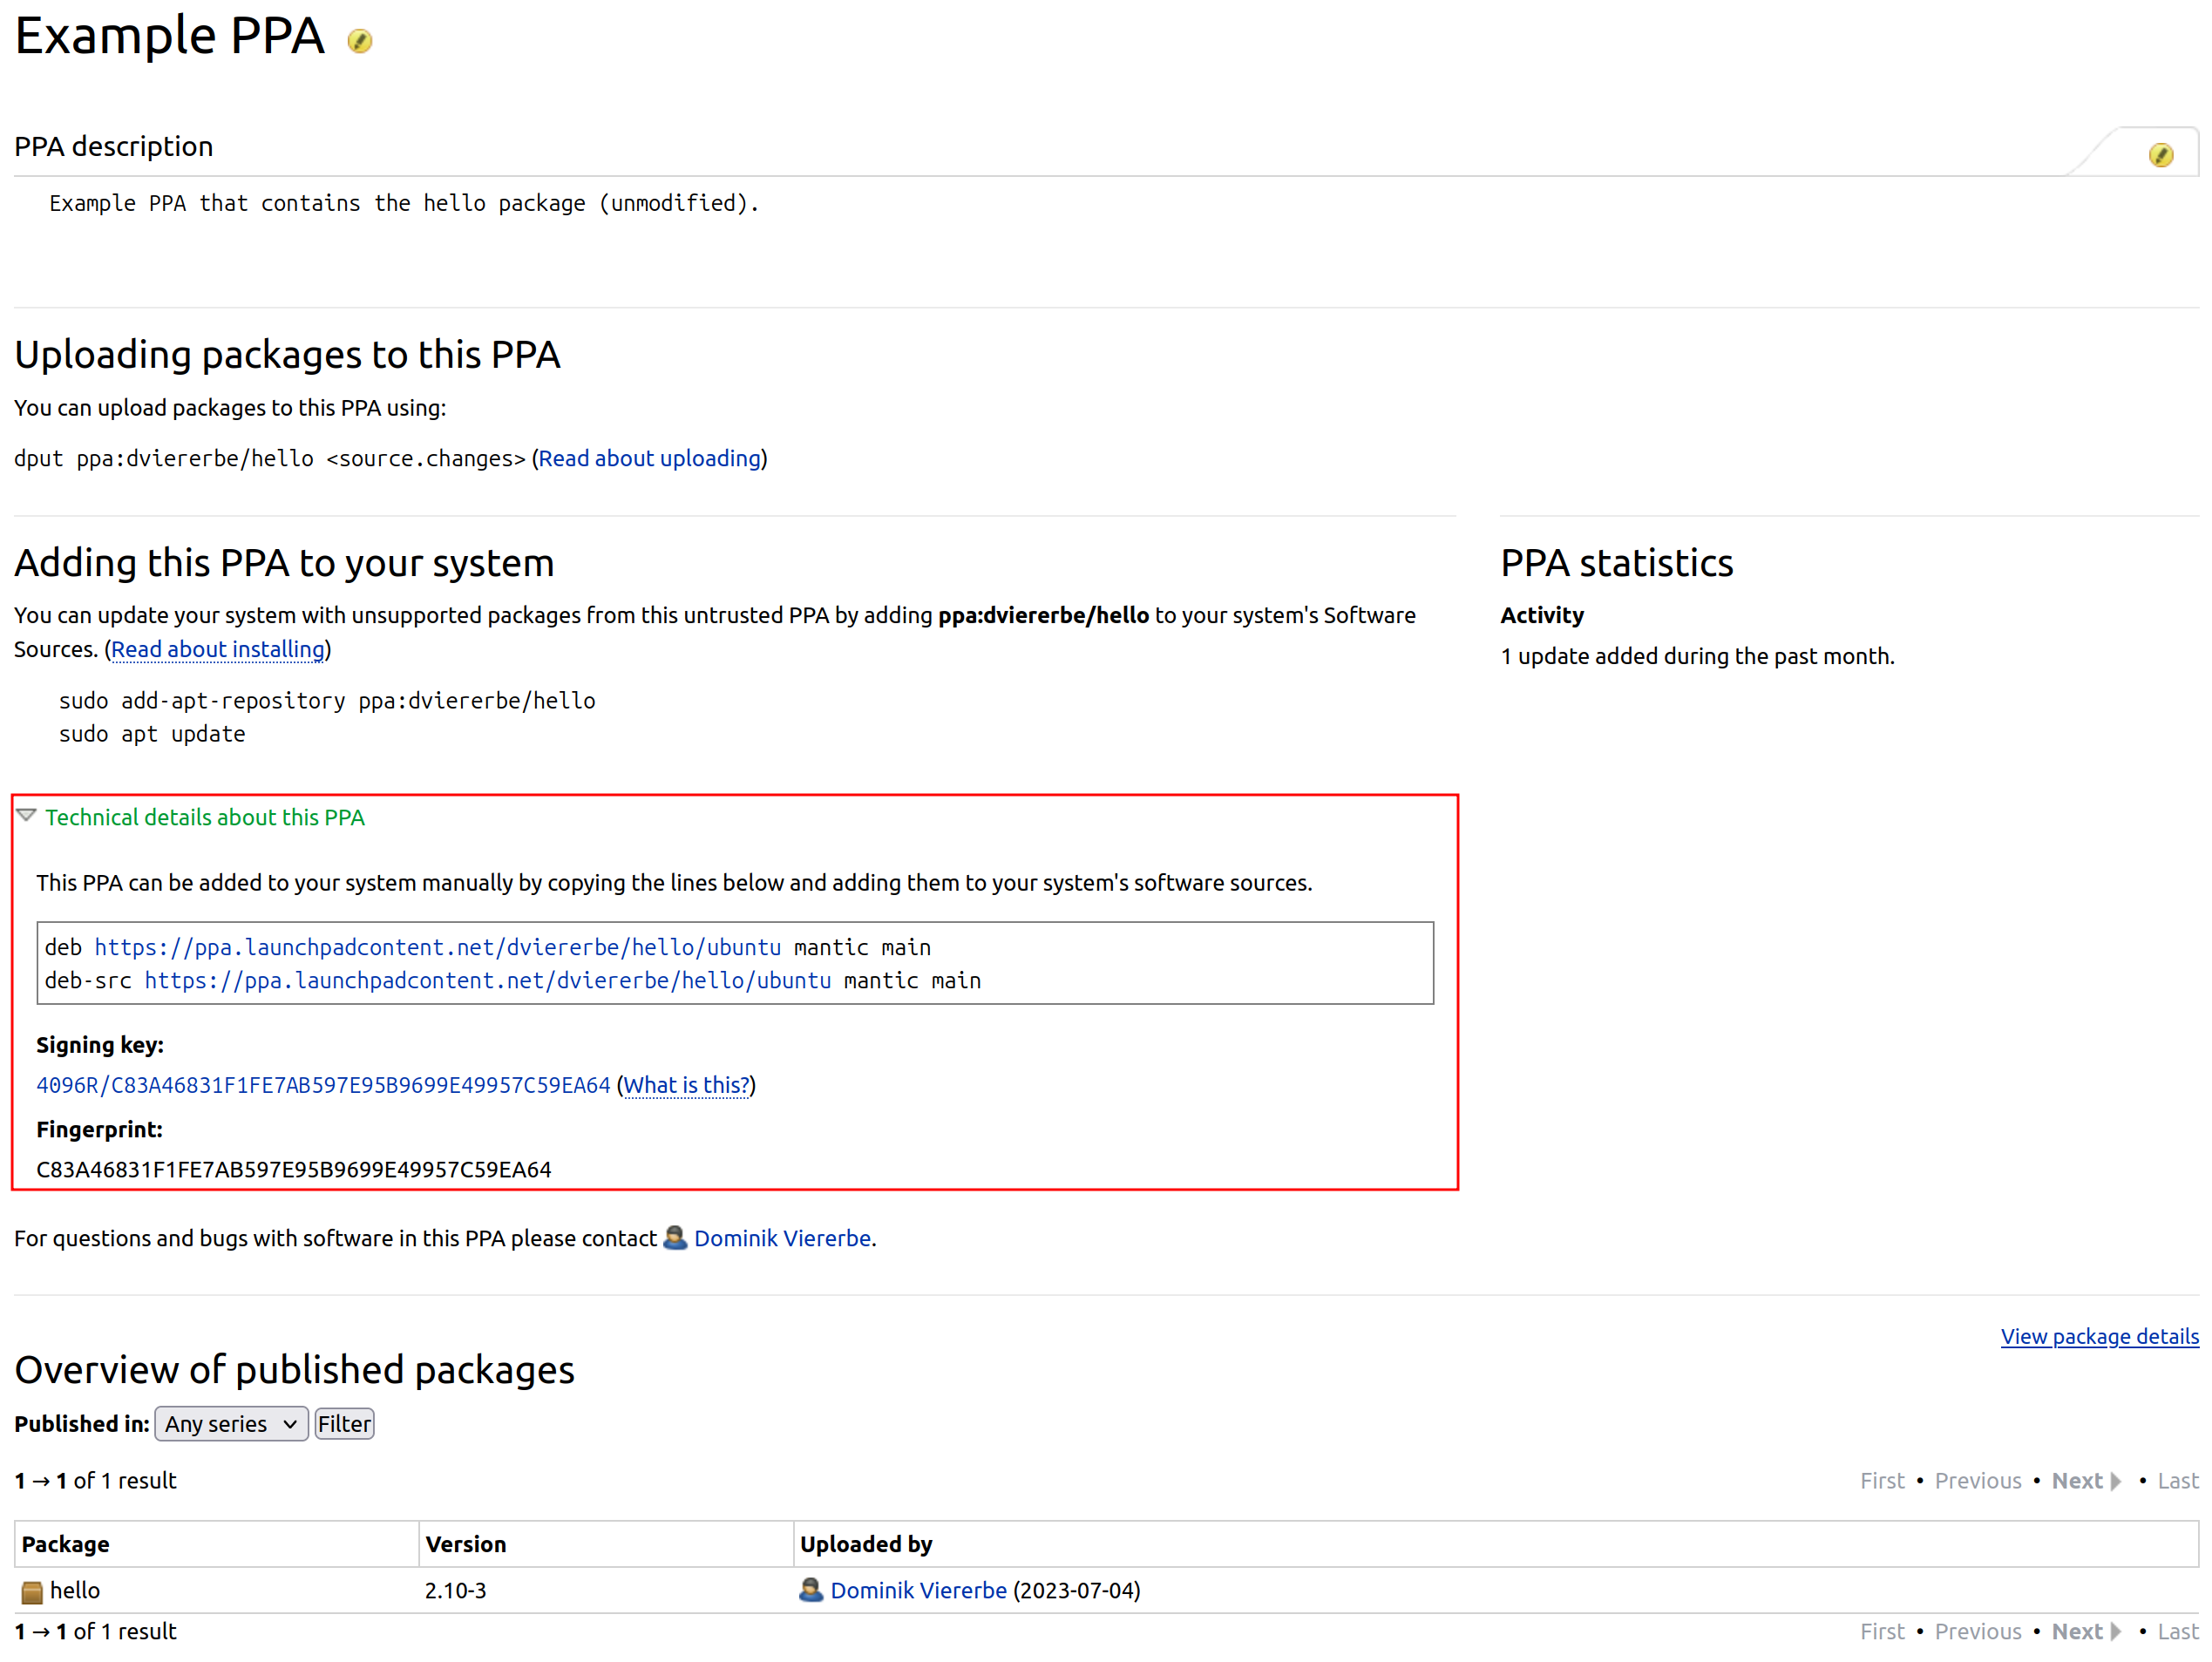Click the edit pencil icon next to Example PPA title

point(360,41)
